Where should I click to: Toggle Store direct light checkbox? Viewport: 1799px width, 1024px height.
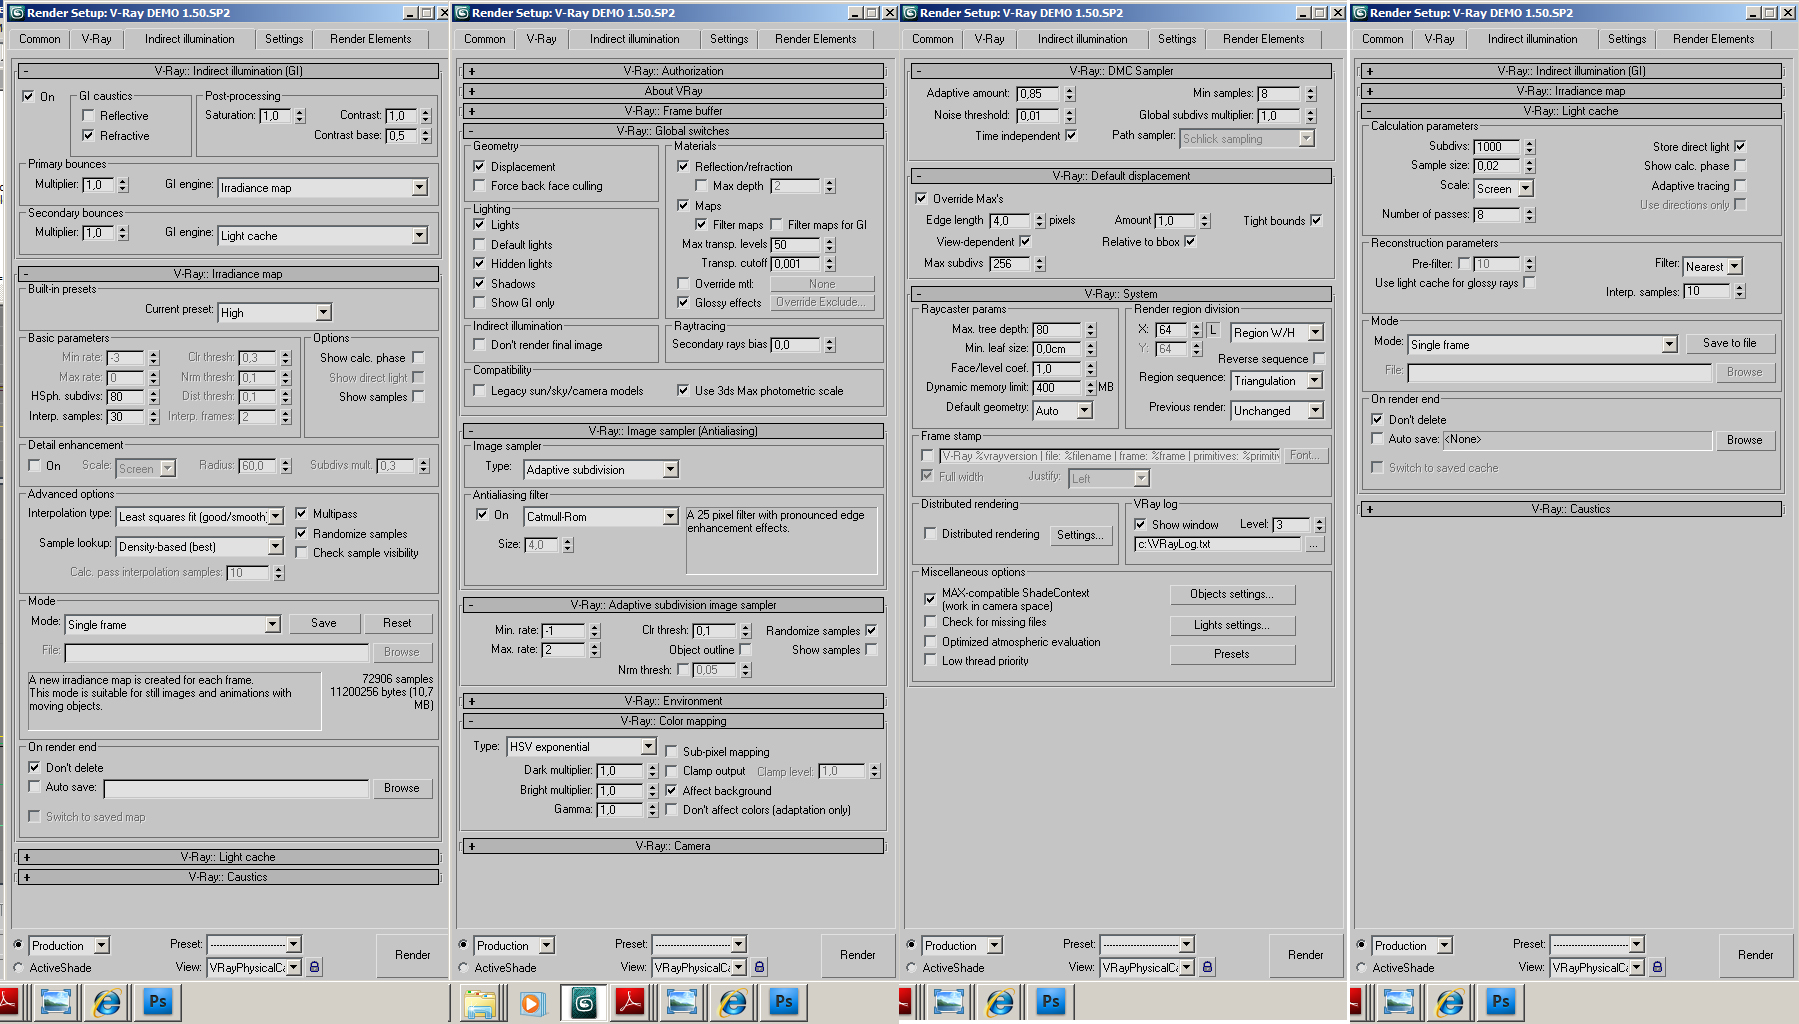(x=1740, y=147)
